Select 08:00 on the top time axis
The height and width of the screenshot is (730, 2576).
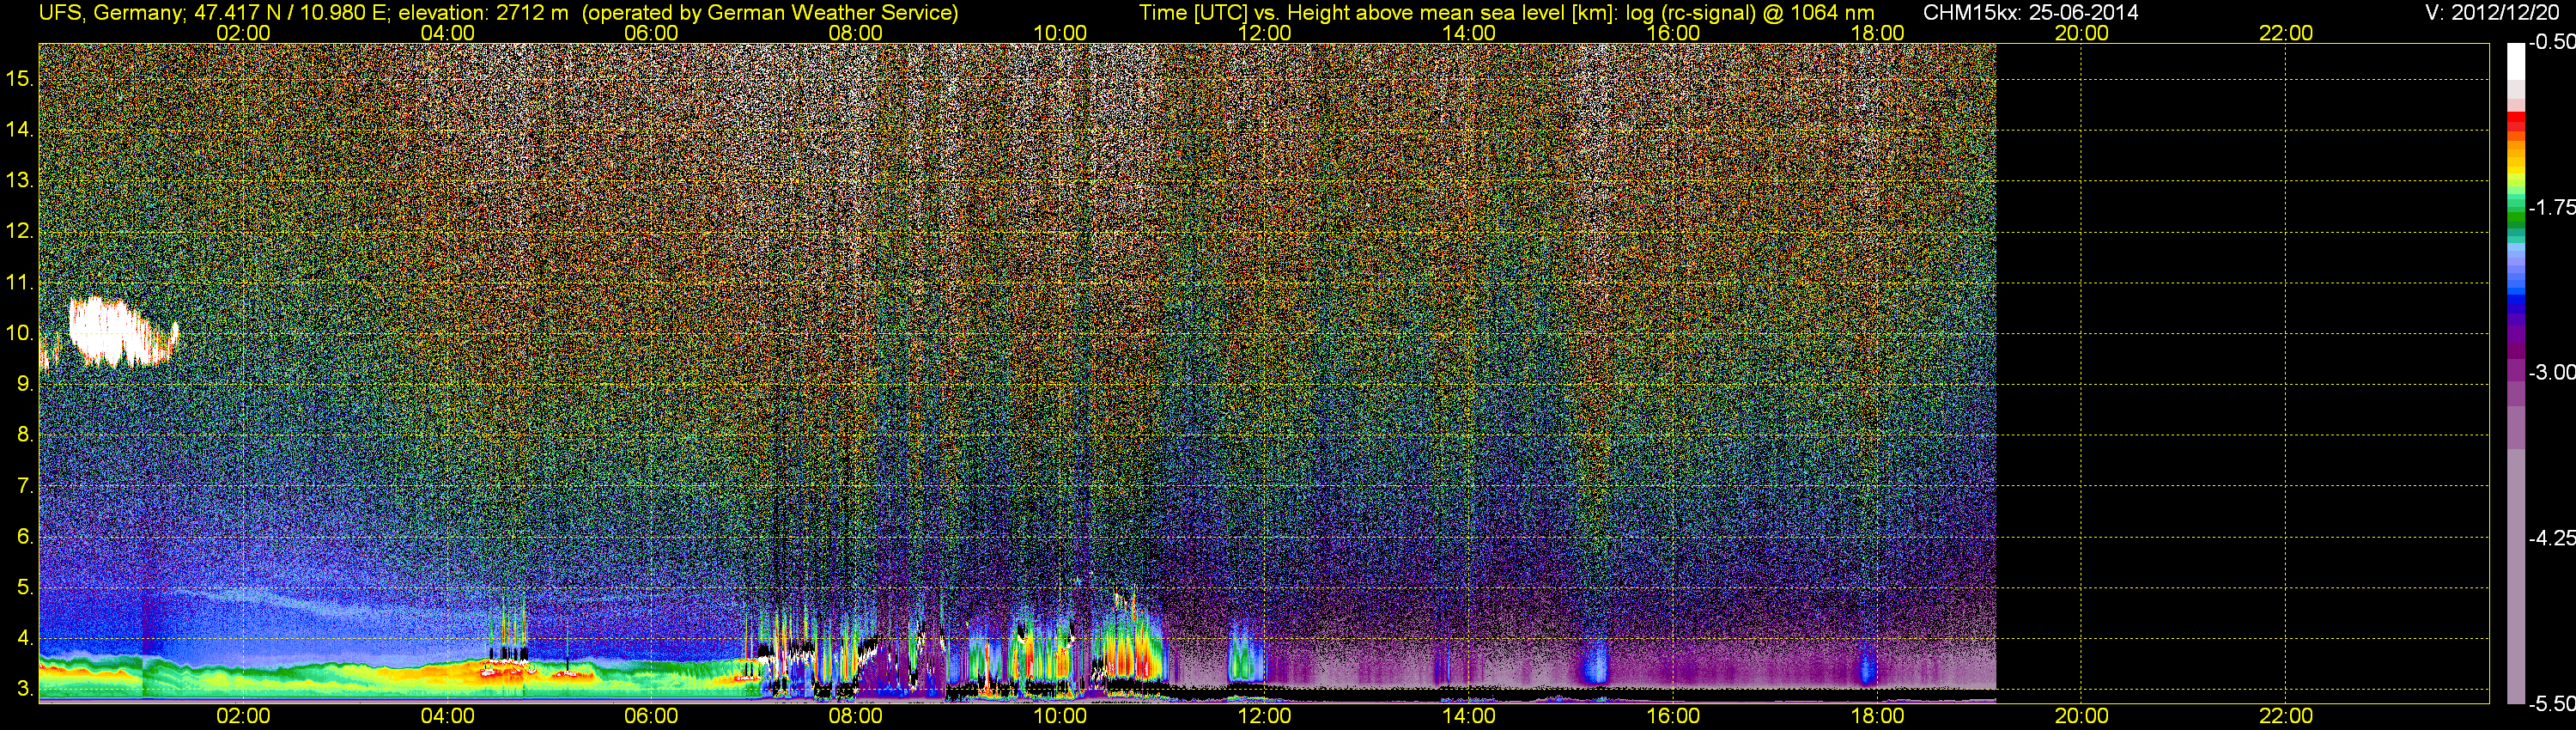point(856,33)
